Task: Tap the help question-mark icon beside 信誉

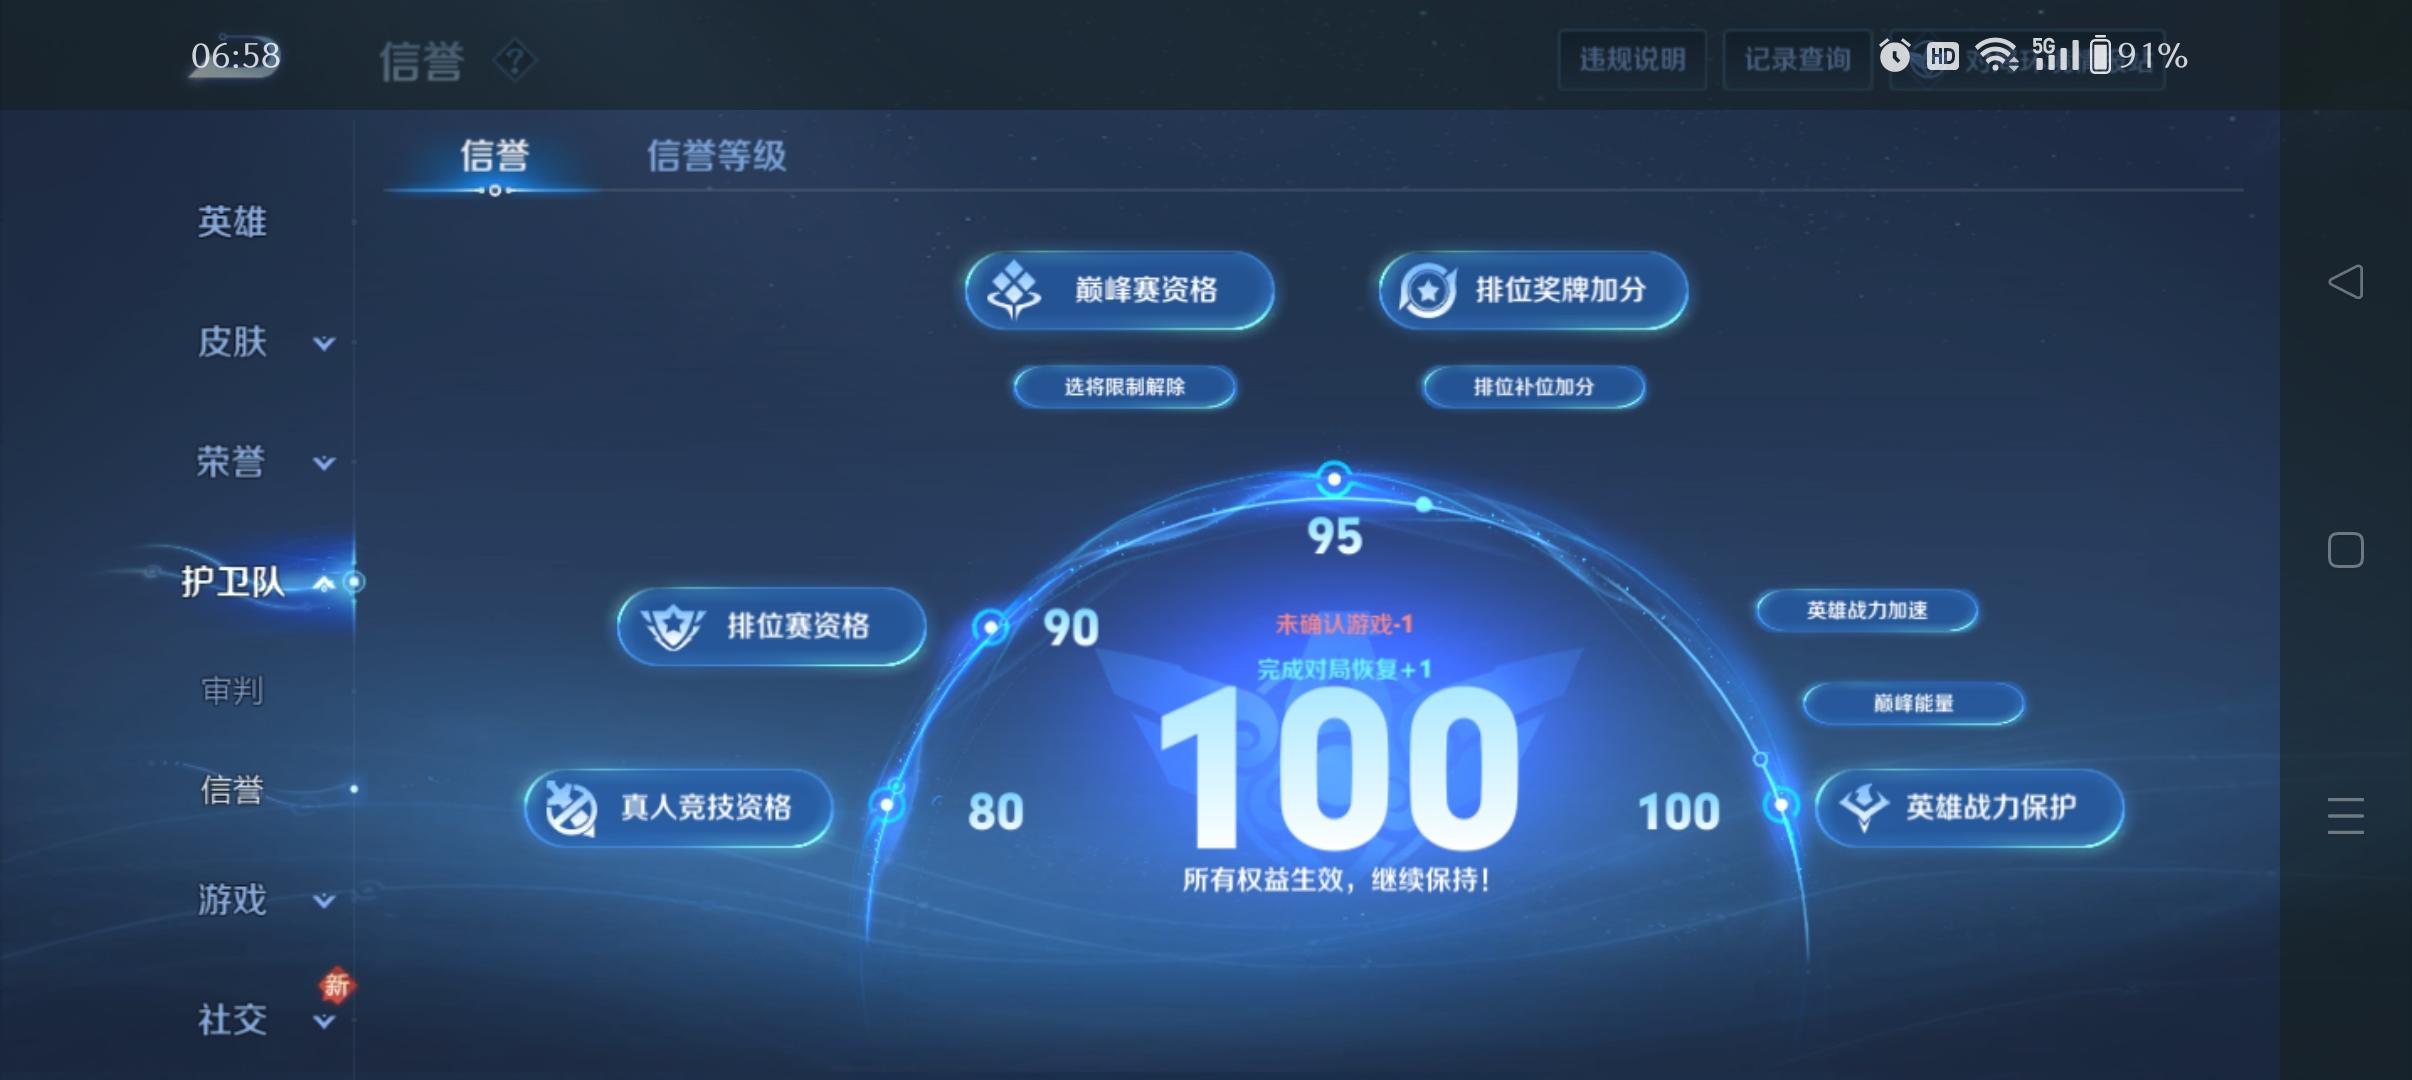Action: 515,61
